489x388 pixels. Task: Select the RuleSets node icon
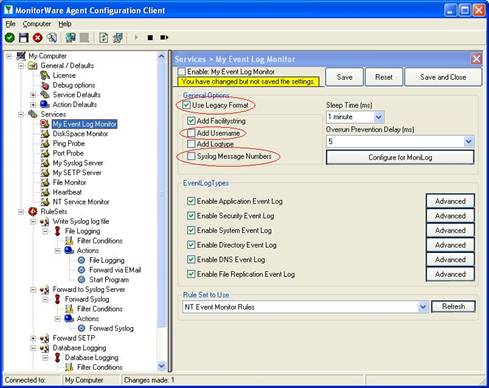tap(33, 211)
